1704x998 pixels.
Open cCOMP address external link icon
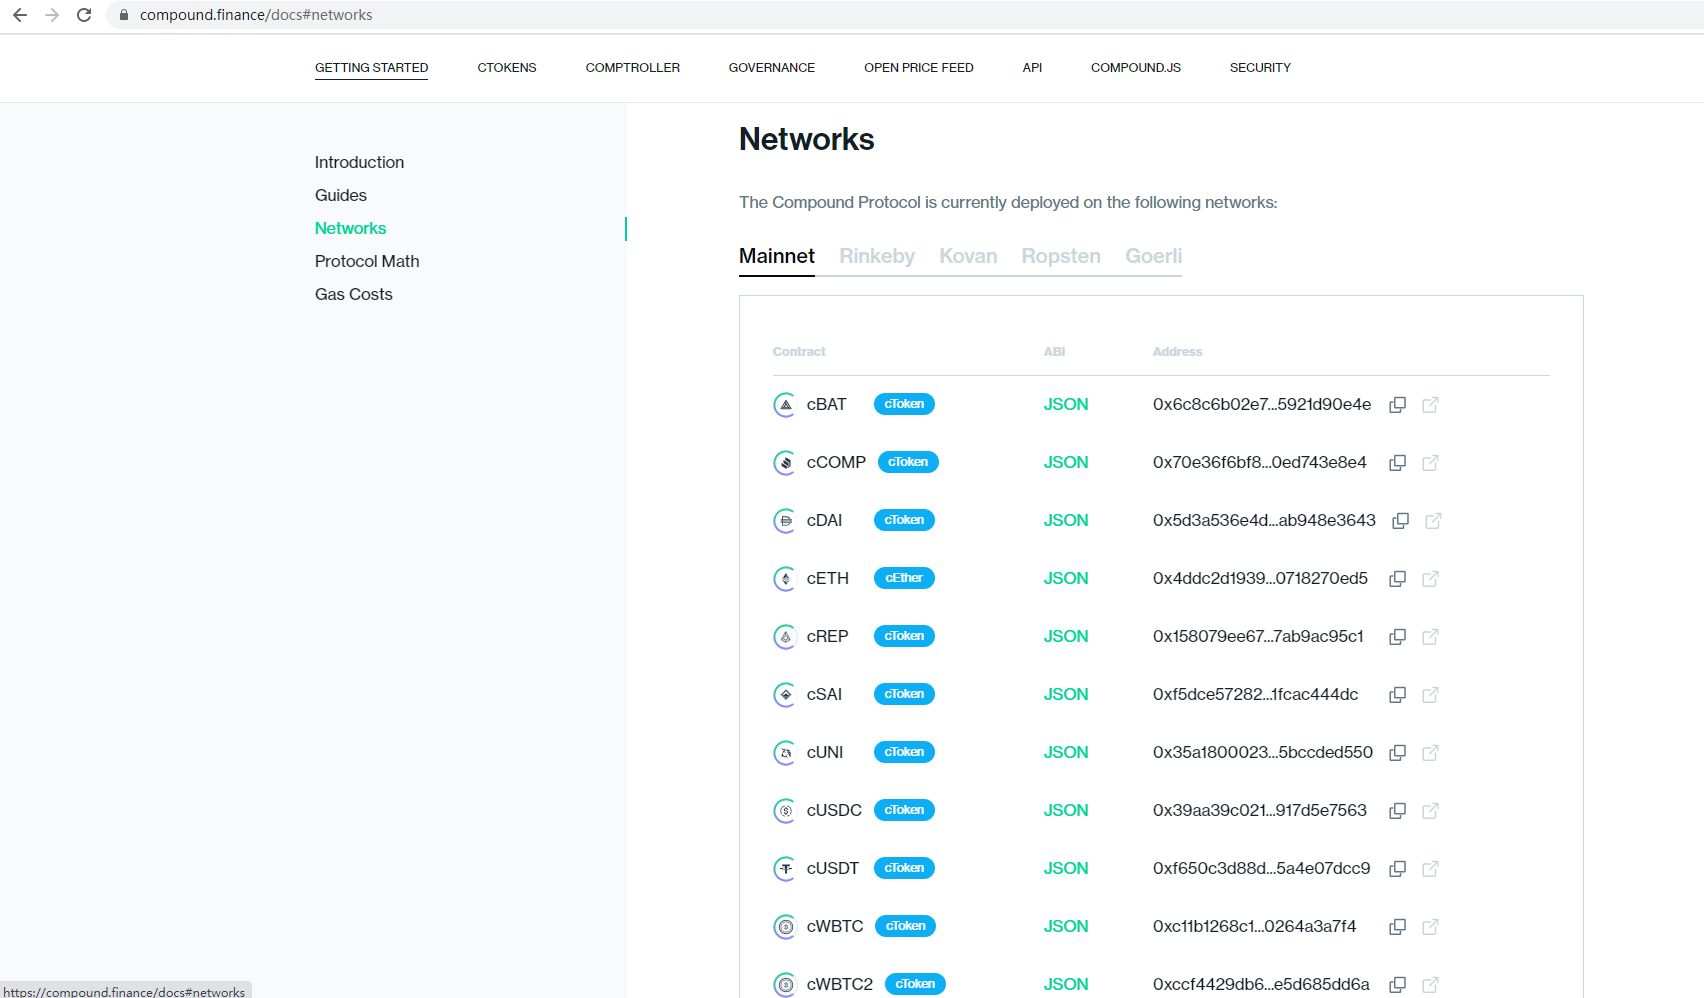tap(1431, 463)
